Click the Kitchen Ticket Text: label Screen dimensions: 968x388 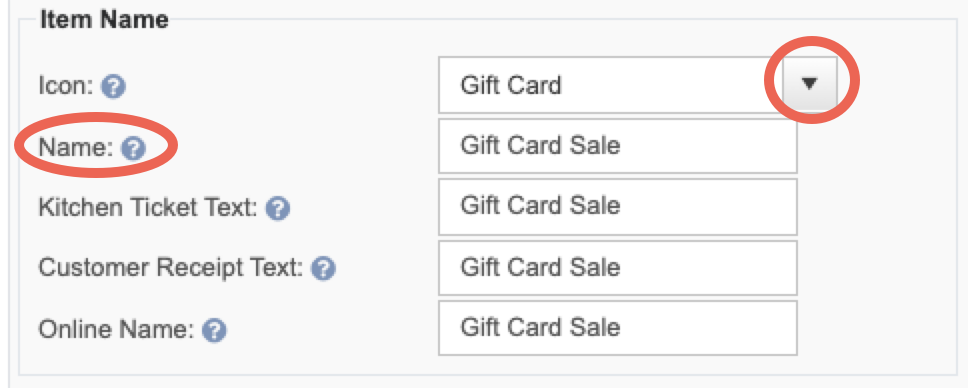click(x=148, y=208)
